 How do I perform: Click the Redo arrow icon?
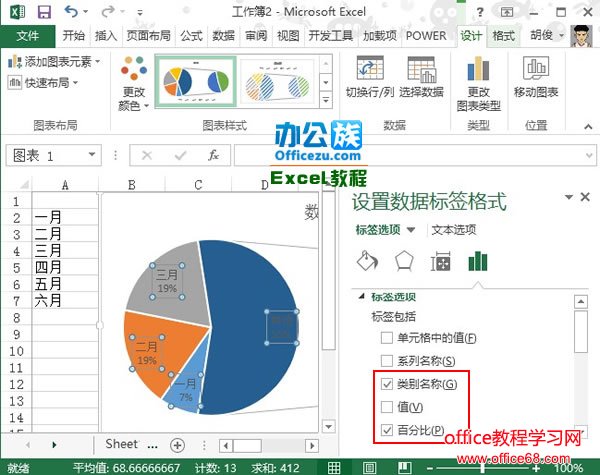[108, 11]
